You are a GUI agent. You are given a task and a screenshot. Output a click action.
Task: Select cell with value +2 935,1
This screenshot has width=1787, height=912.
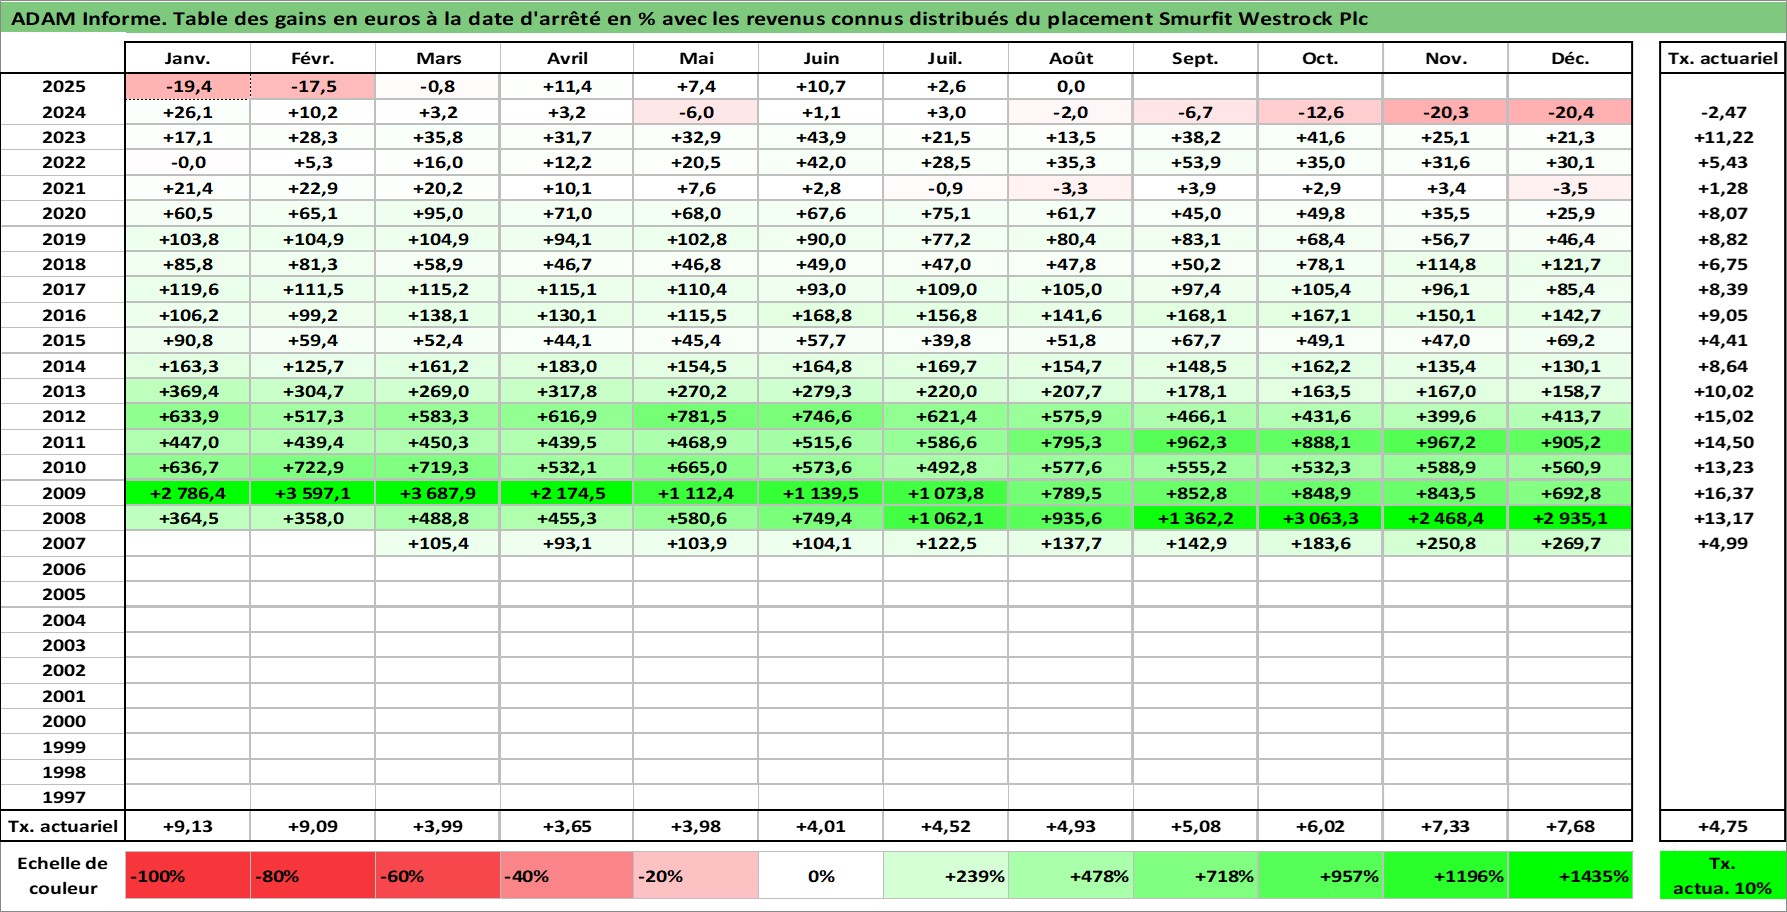pyautogui.click(x=1570, y=518)
